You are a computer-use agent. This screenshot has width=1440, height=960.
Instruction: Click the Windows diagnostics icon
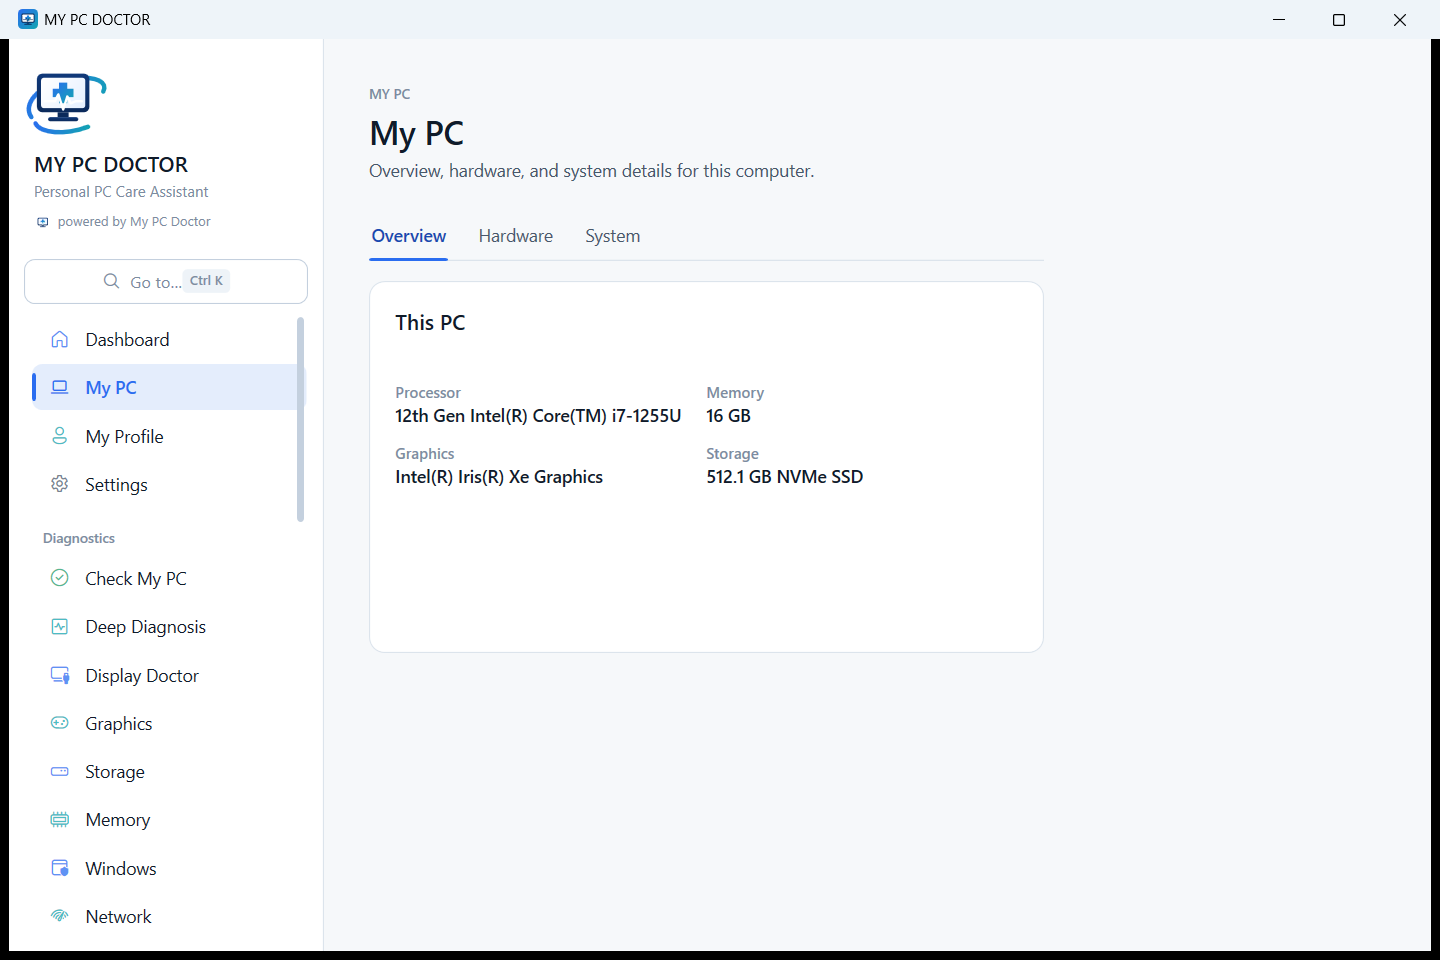pos(60,868)
